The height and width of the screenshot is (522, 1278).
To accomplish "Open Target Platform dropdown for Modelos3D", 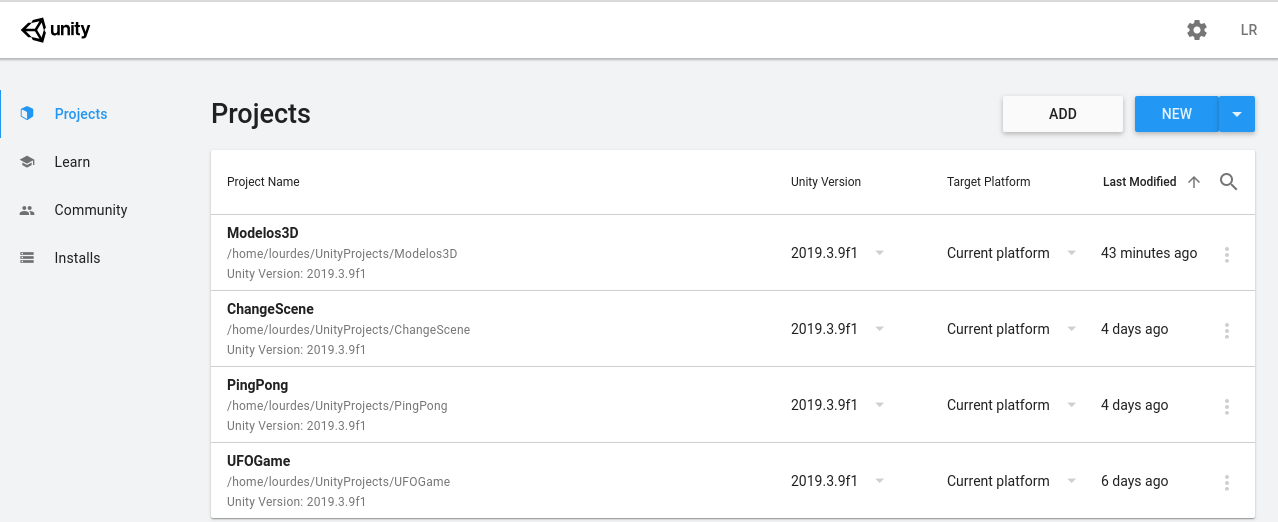I will 1071,253.
